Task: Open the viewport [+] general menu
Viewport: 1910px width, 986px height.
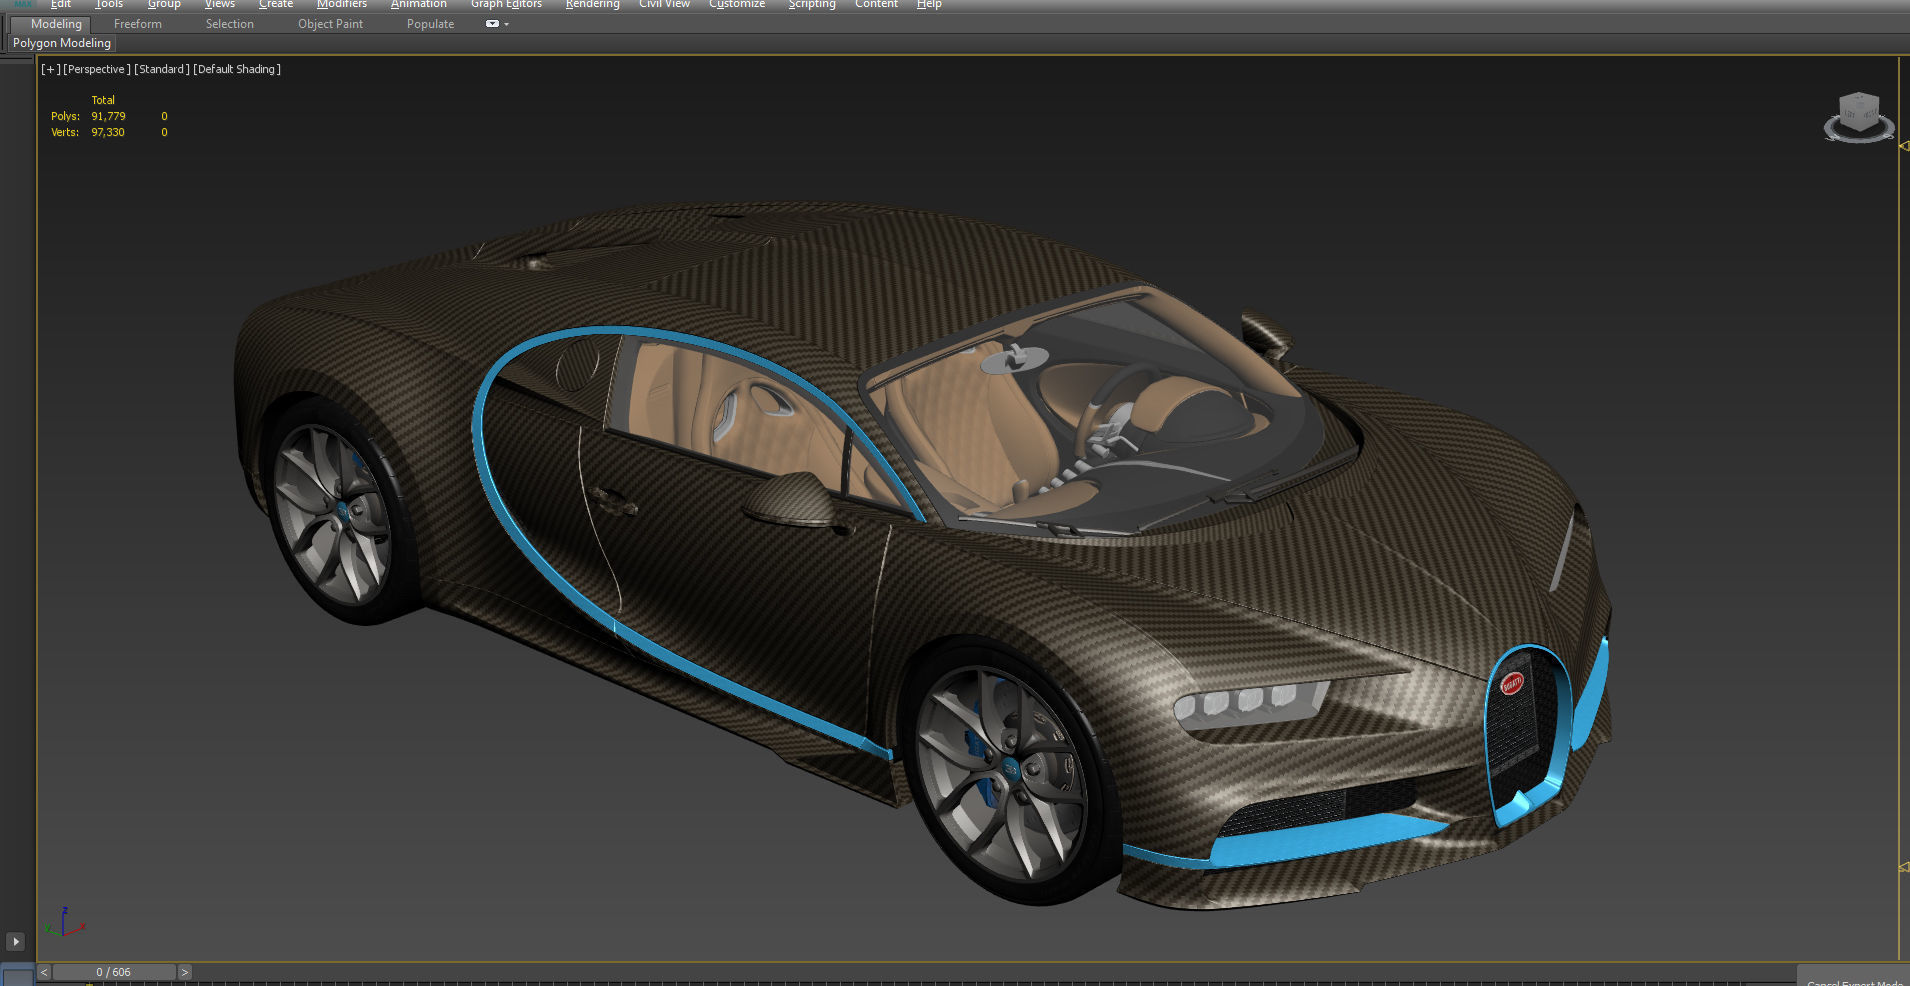Action: (50, 69)
